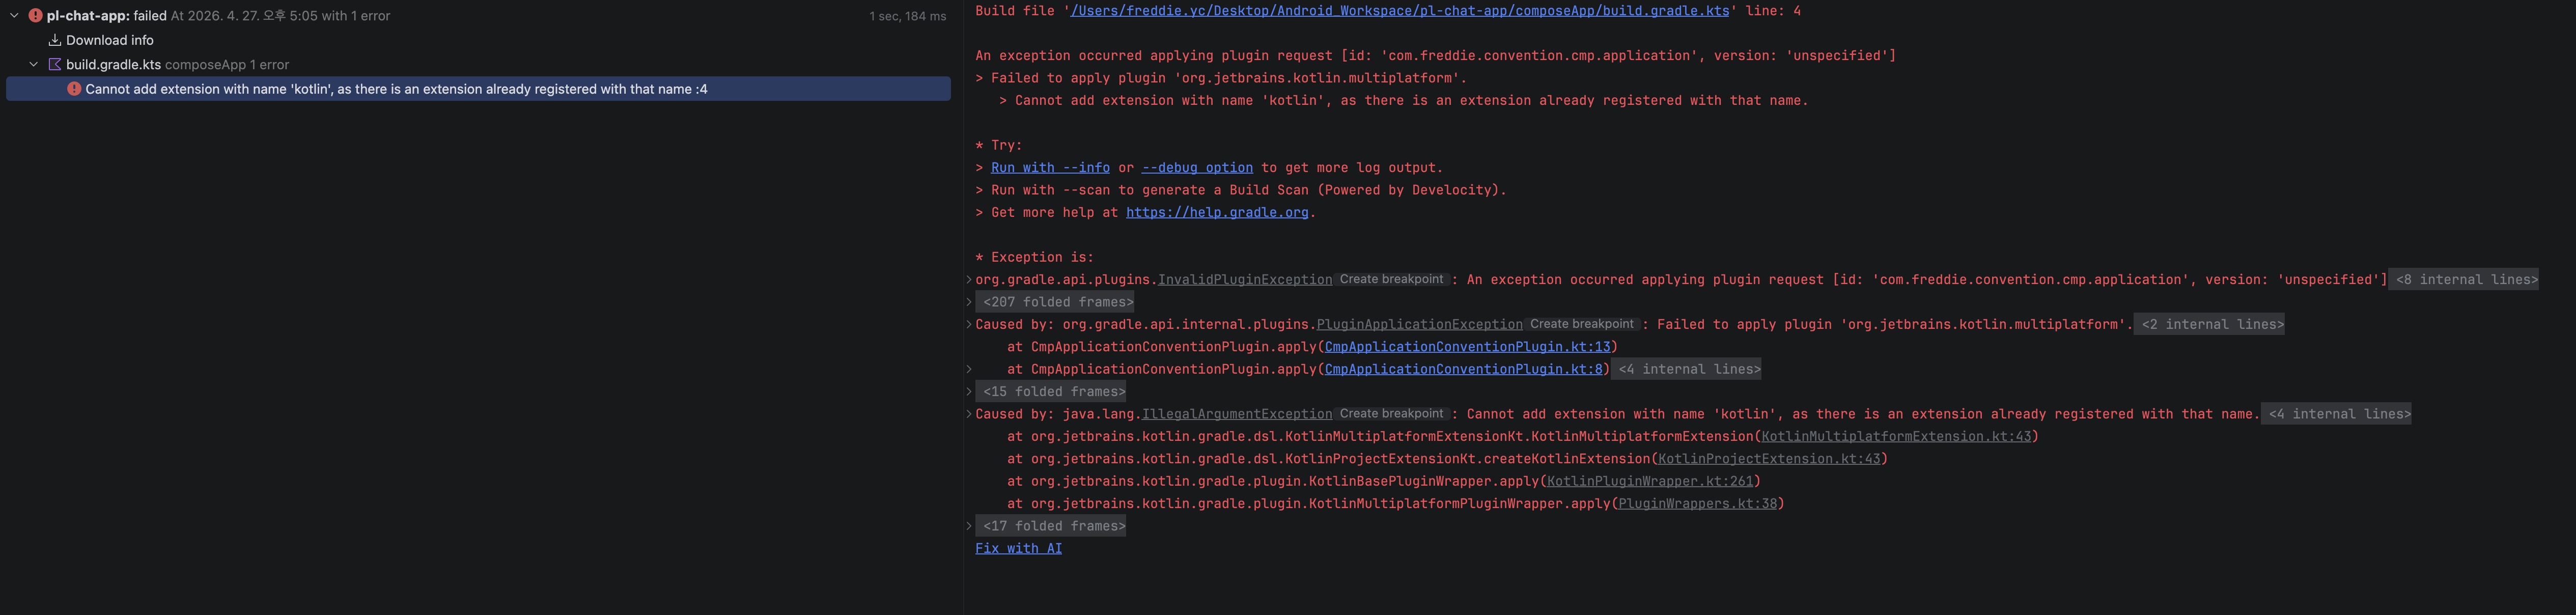The image size is (2576, 615).
Task: Collapse the pl-chat-app build node
Action: [x=14, y=16]
